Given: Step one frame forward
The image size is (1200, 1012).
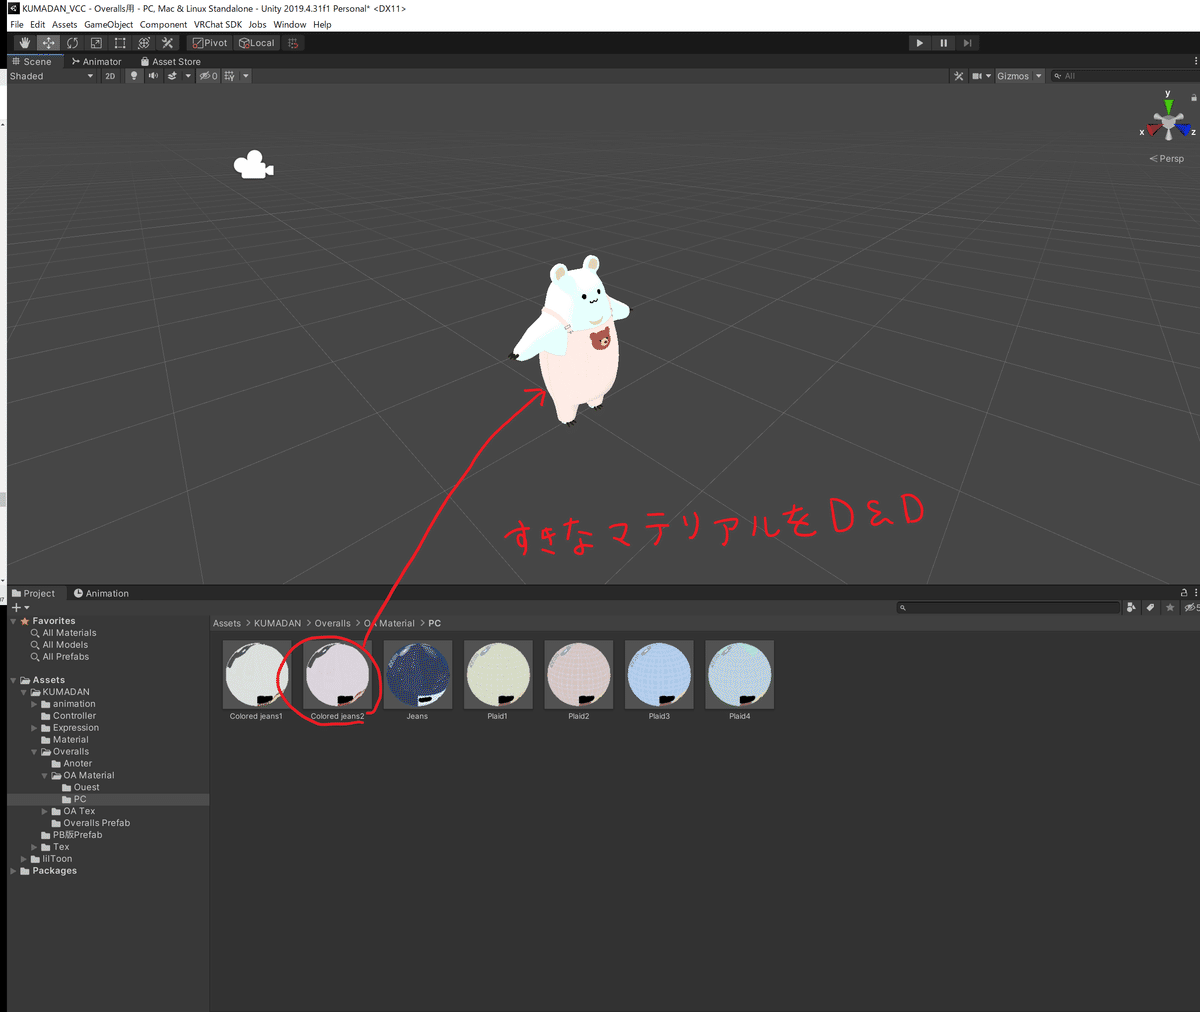Looking at the screenshot, I should pyautogui.click(x=967, y=43).
